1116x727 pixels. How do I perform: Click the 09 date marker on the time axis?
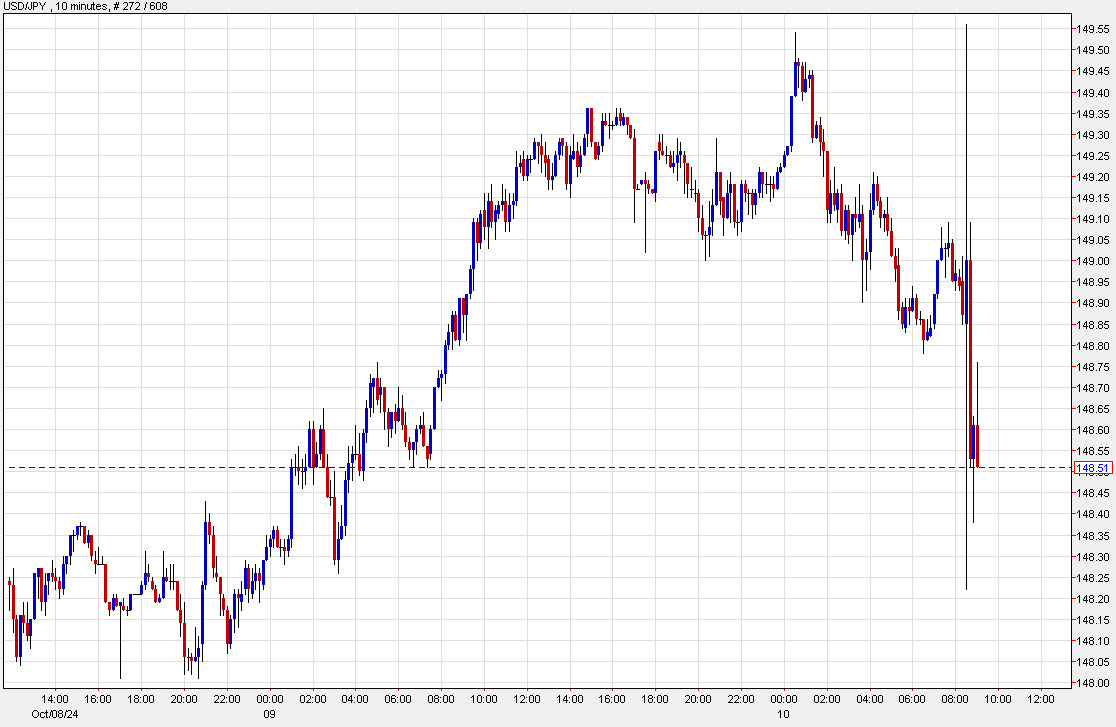click(270, 715)
